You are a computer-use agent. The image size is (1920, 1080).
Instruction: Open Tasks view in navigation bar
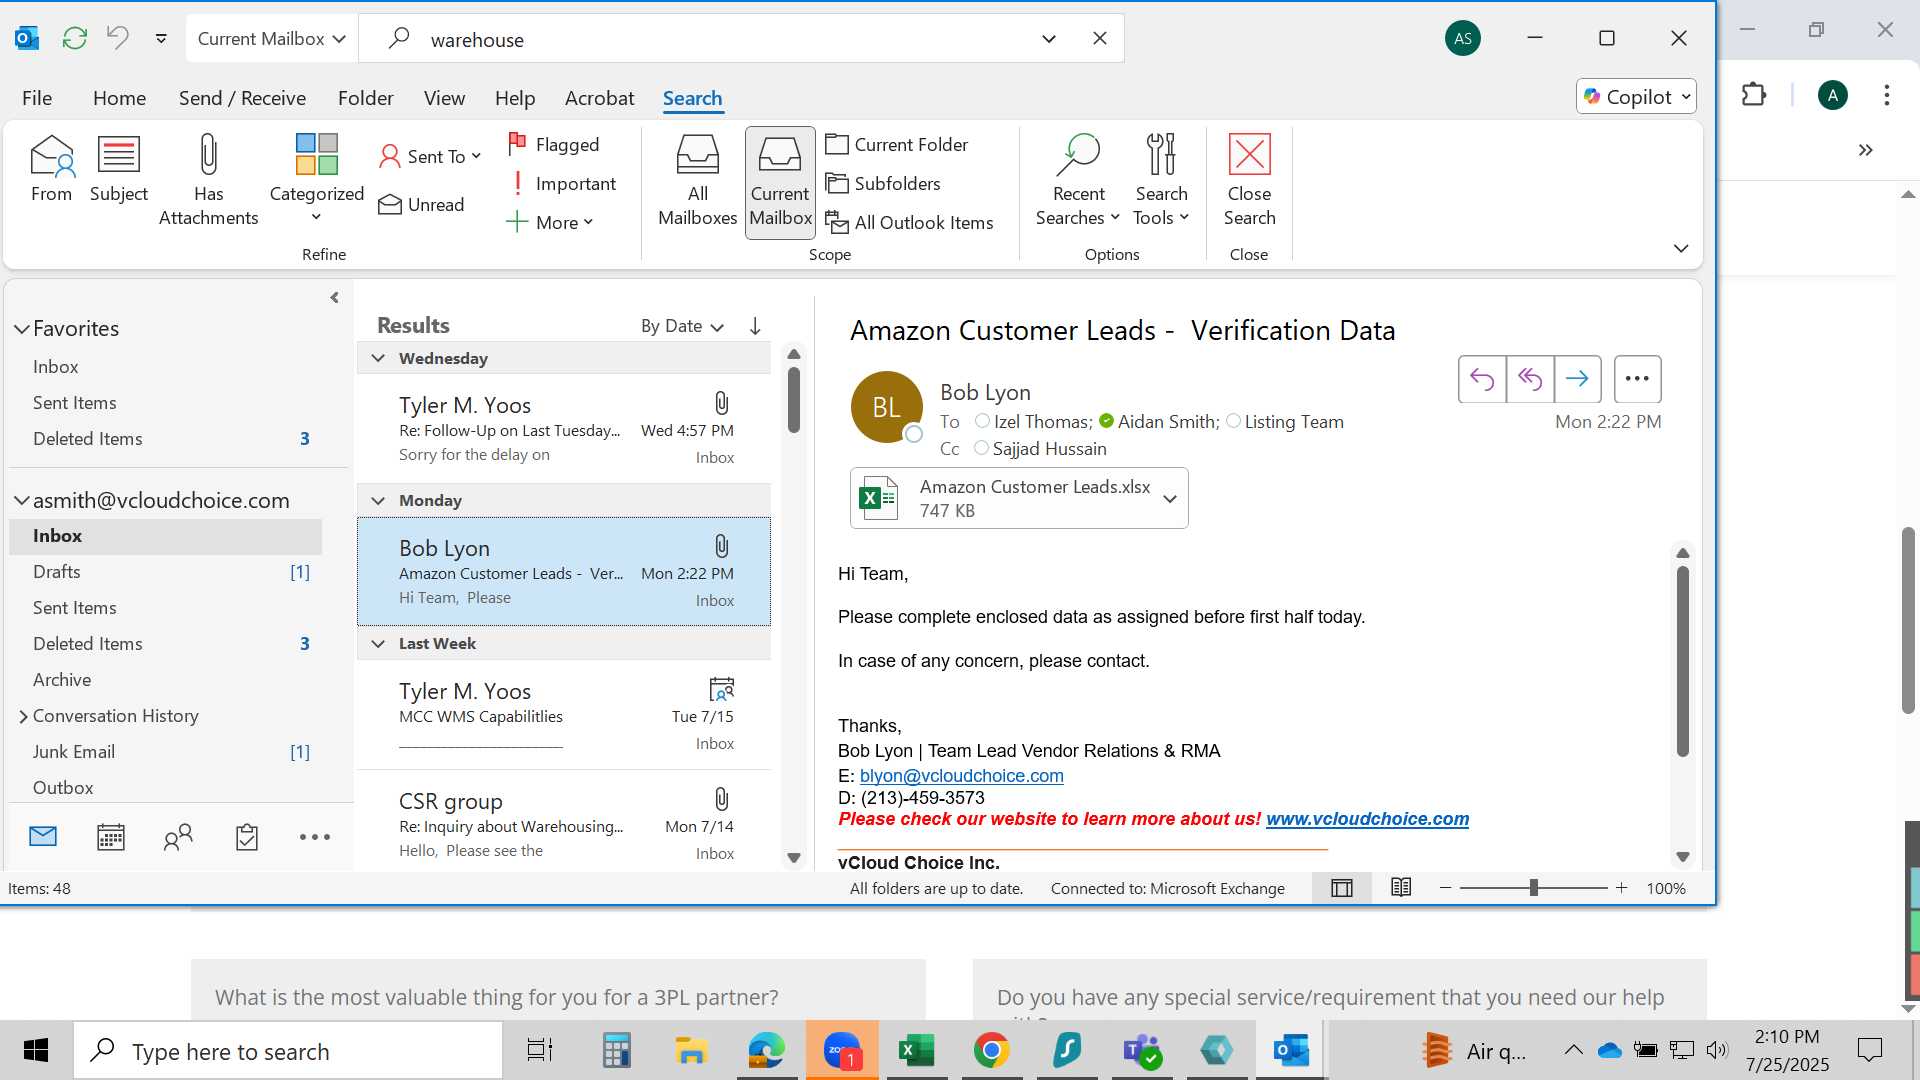247,837
